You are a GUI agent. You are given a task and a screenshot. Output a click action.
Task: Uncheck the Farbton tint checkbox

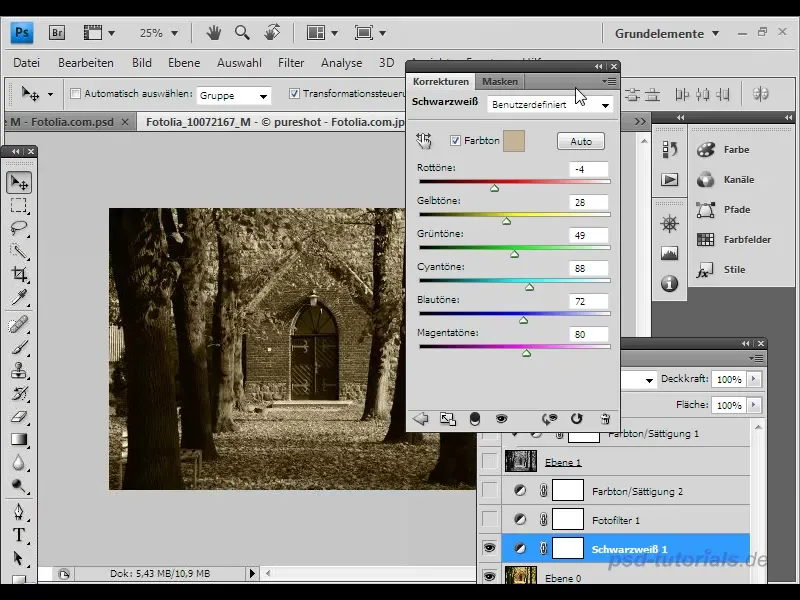[455, 141]
